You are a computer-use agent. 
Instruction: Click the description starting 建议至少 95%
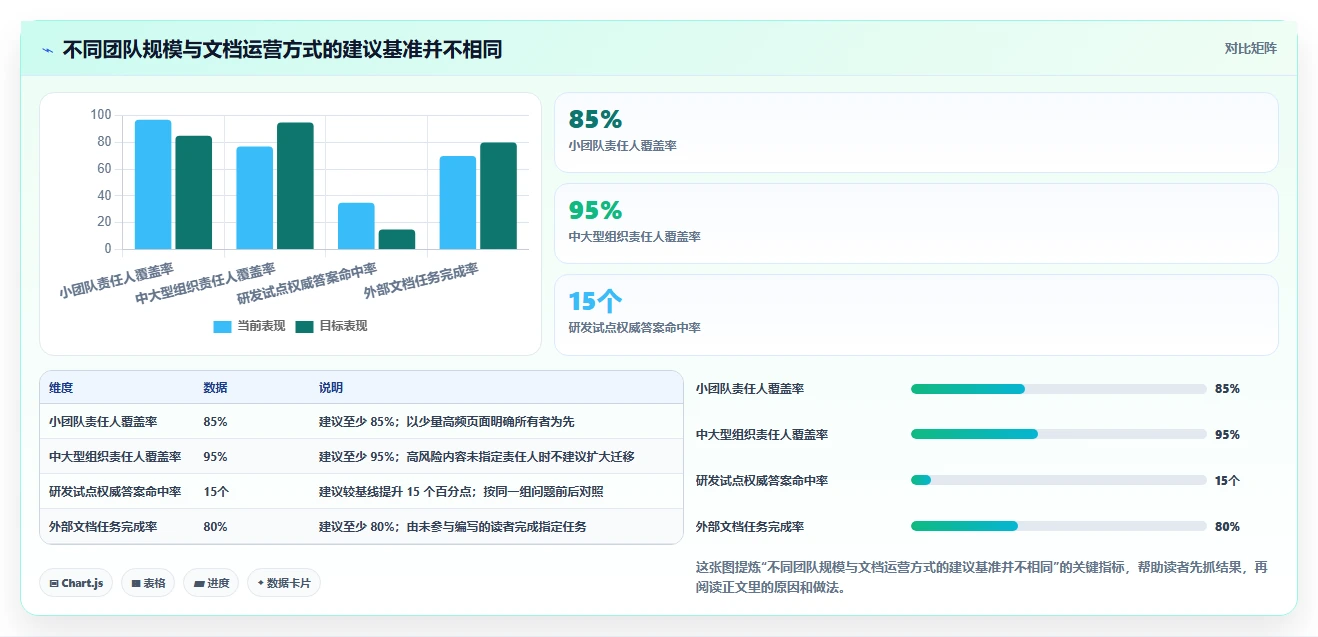pos(477,457)
